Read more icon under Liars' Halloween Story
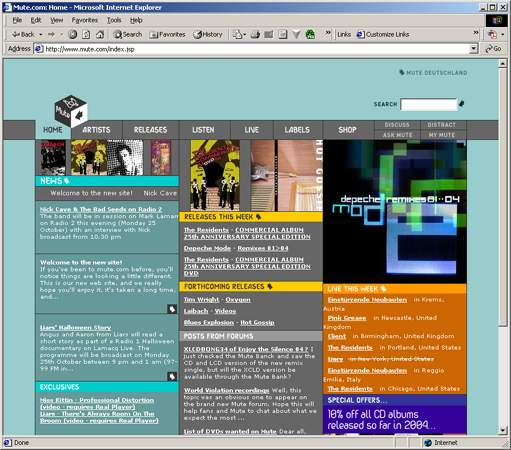The height and width of the screenshot is (450, 511). coord(172,376)
